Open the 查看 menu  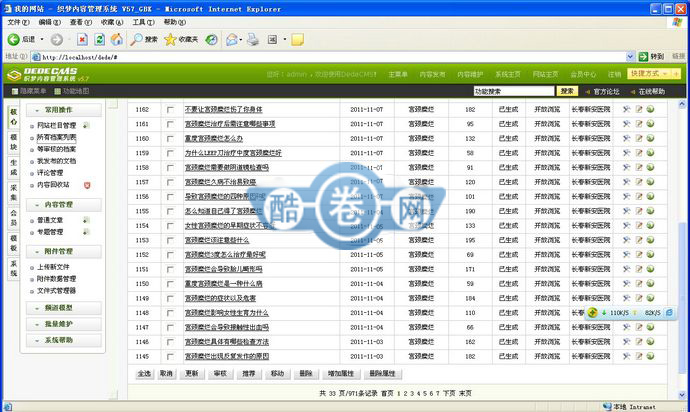tap(81, 22)
